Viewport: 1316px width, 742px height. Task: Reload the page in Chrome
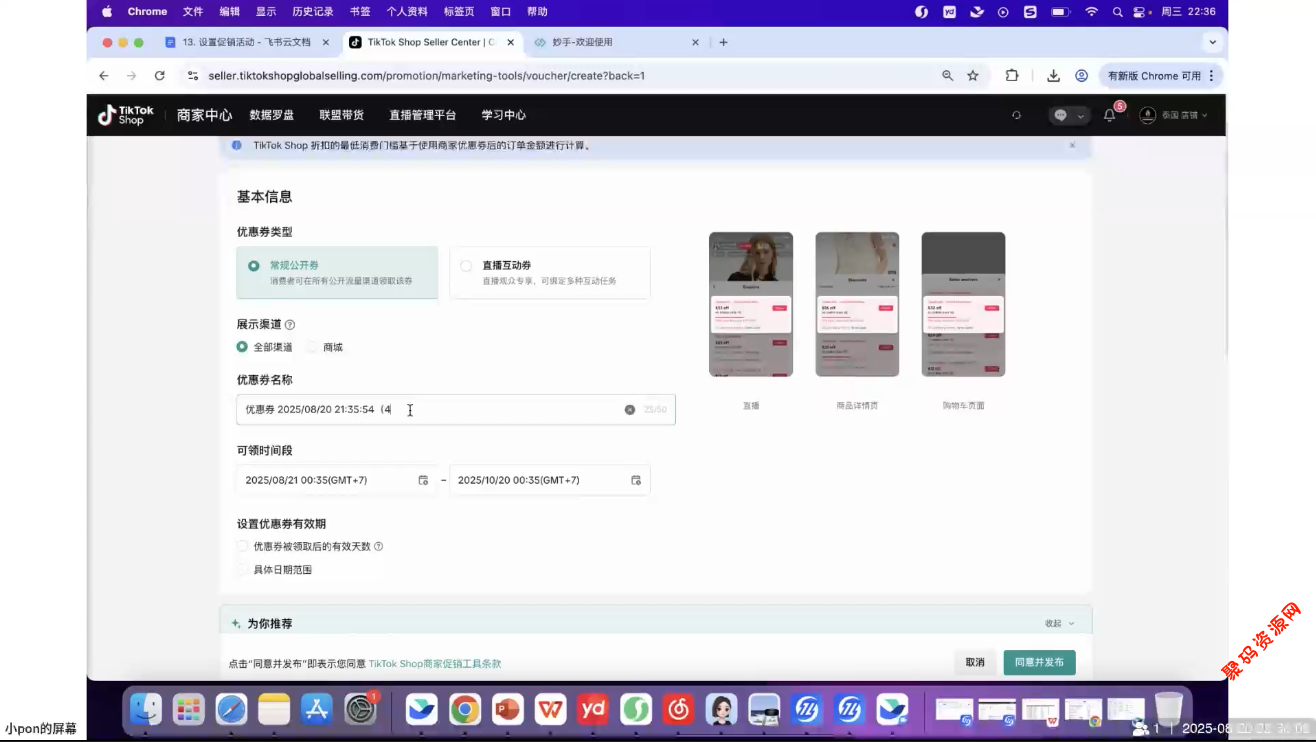(x=159, y=75)
